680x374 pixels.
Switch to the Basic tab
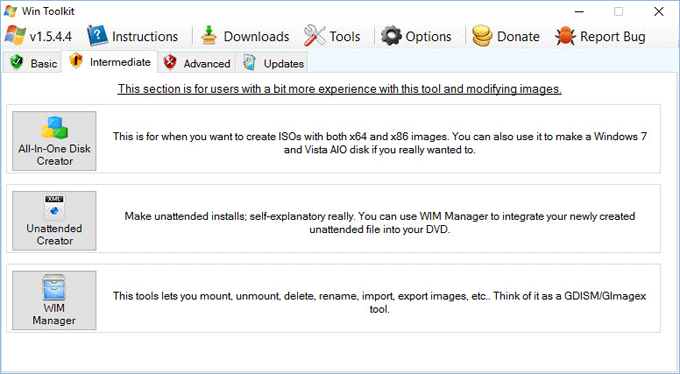coord(33,63)
